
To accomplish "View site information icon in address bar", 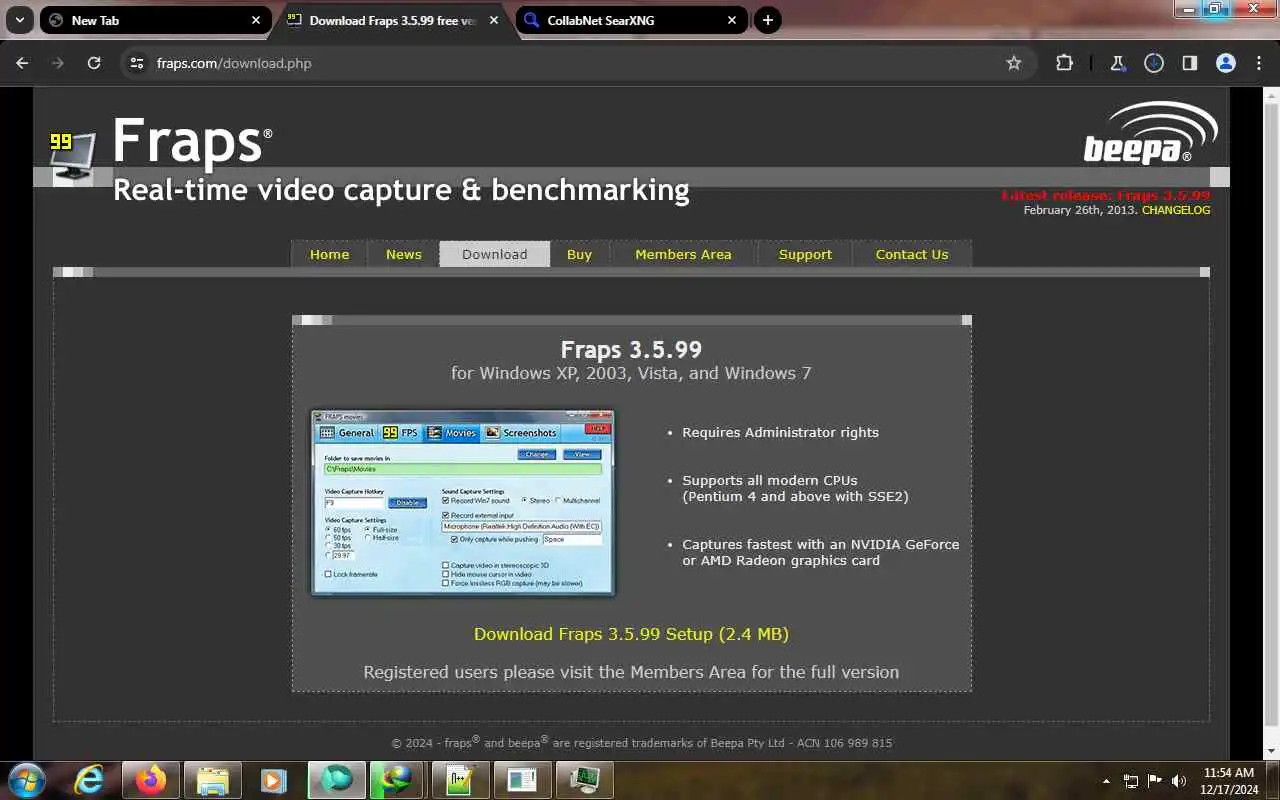I will point(137,63).
